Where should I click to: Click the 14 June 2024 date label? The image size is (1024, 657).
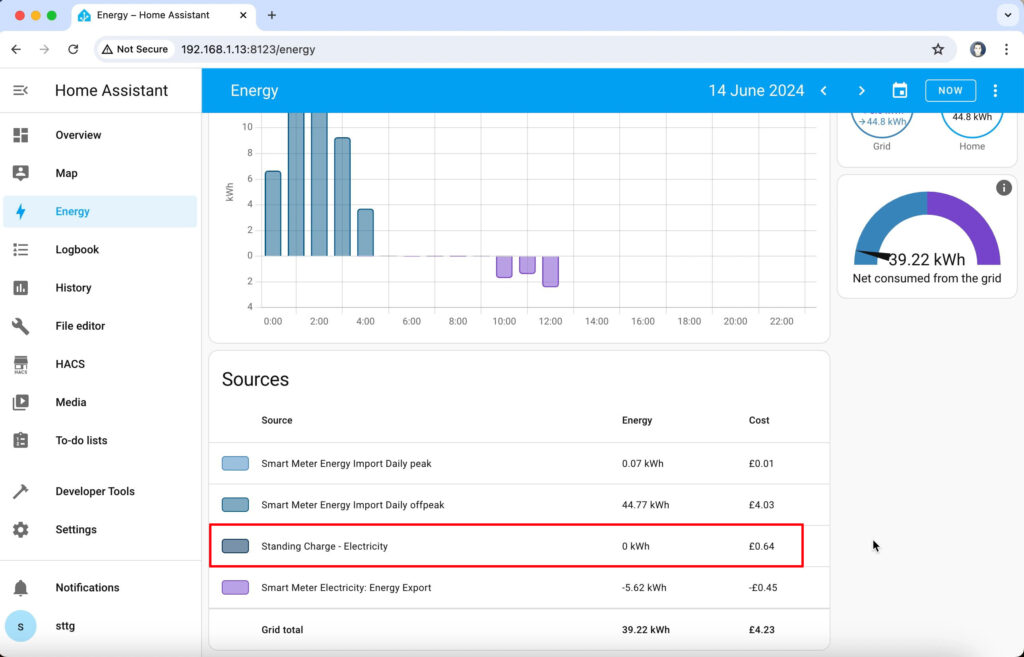click(756, 91)
